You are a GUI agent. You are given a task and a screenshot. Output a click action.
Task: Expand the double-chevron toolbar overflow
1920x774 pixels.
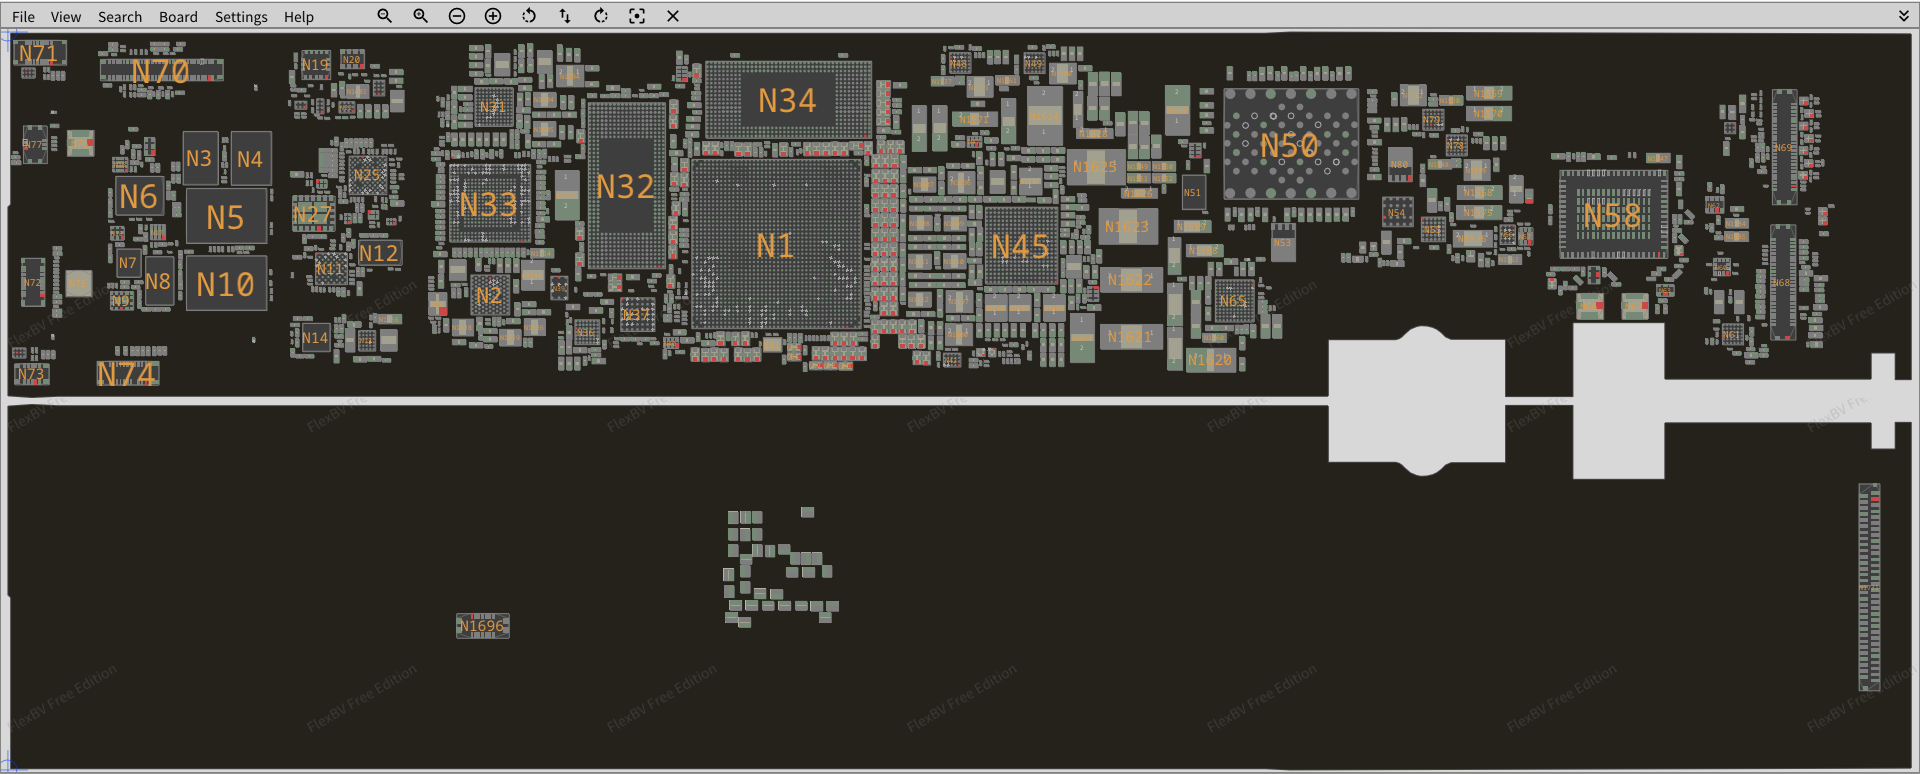pyautogui.click(x=1904, y=16)
